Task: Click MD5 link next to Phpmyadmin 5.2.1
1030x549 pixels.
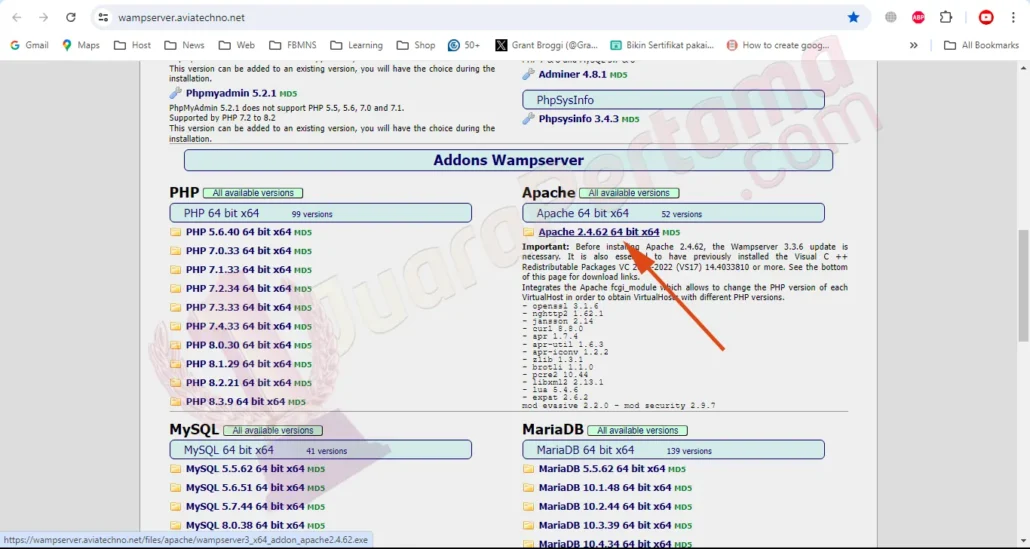Action: (288, 94)
